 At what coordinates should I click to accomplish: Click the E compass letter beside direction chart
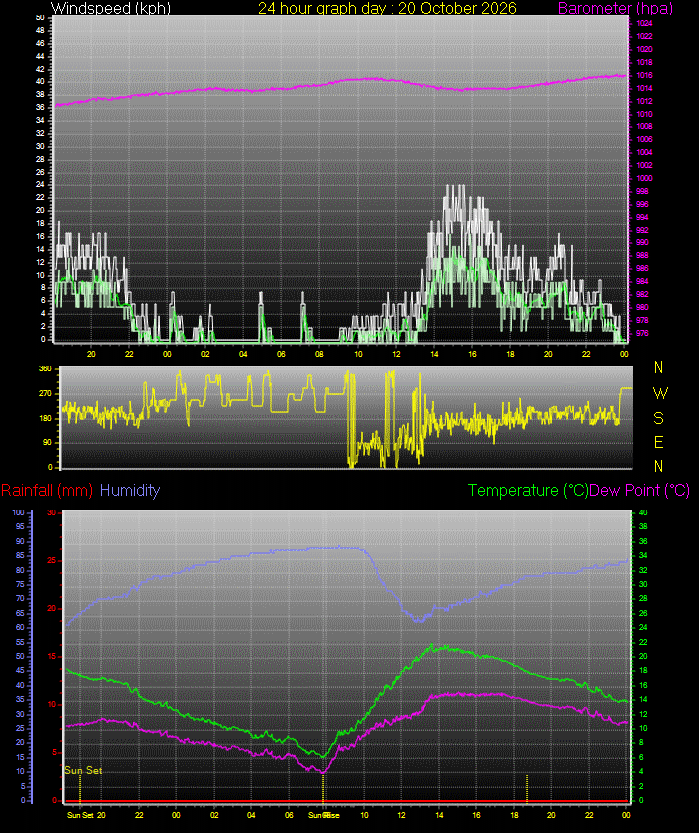pyautogui.click(x=658, y=442)
